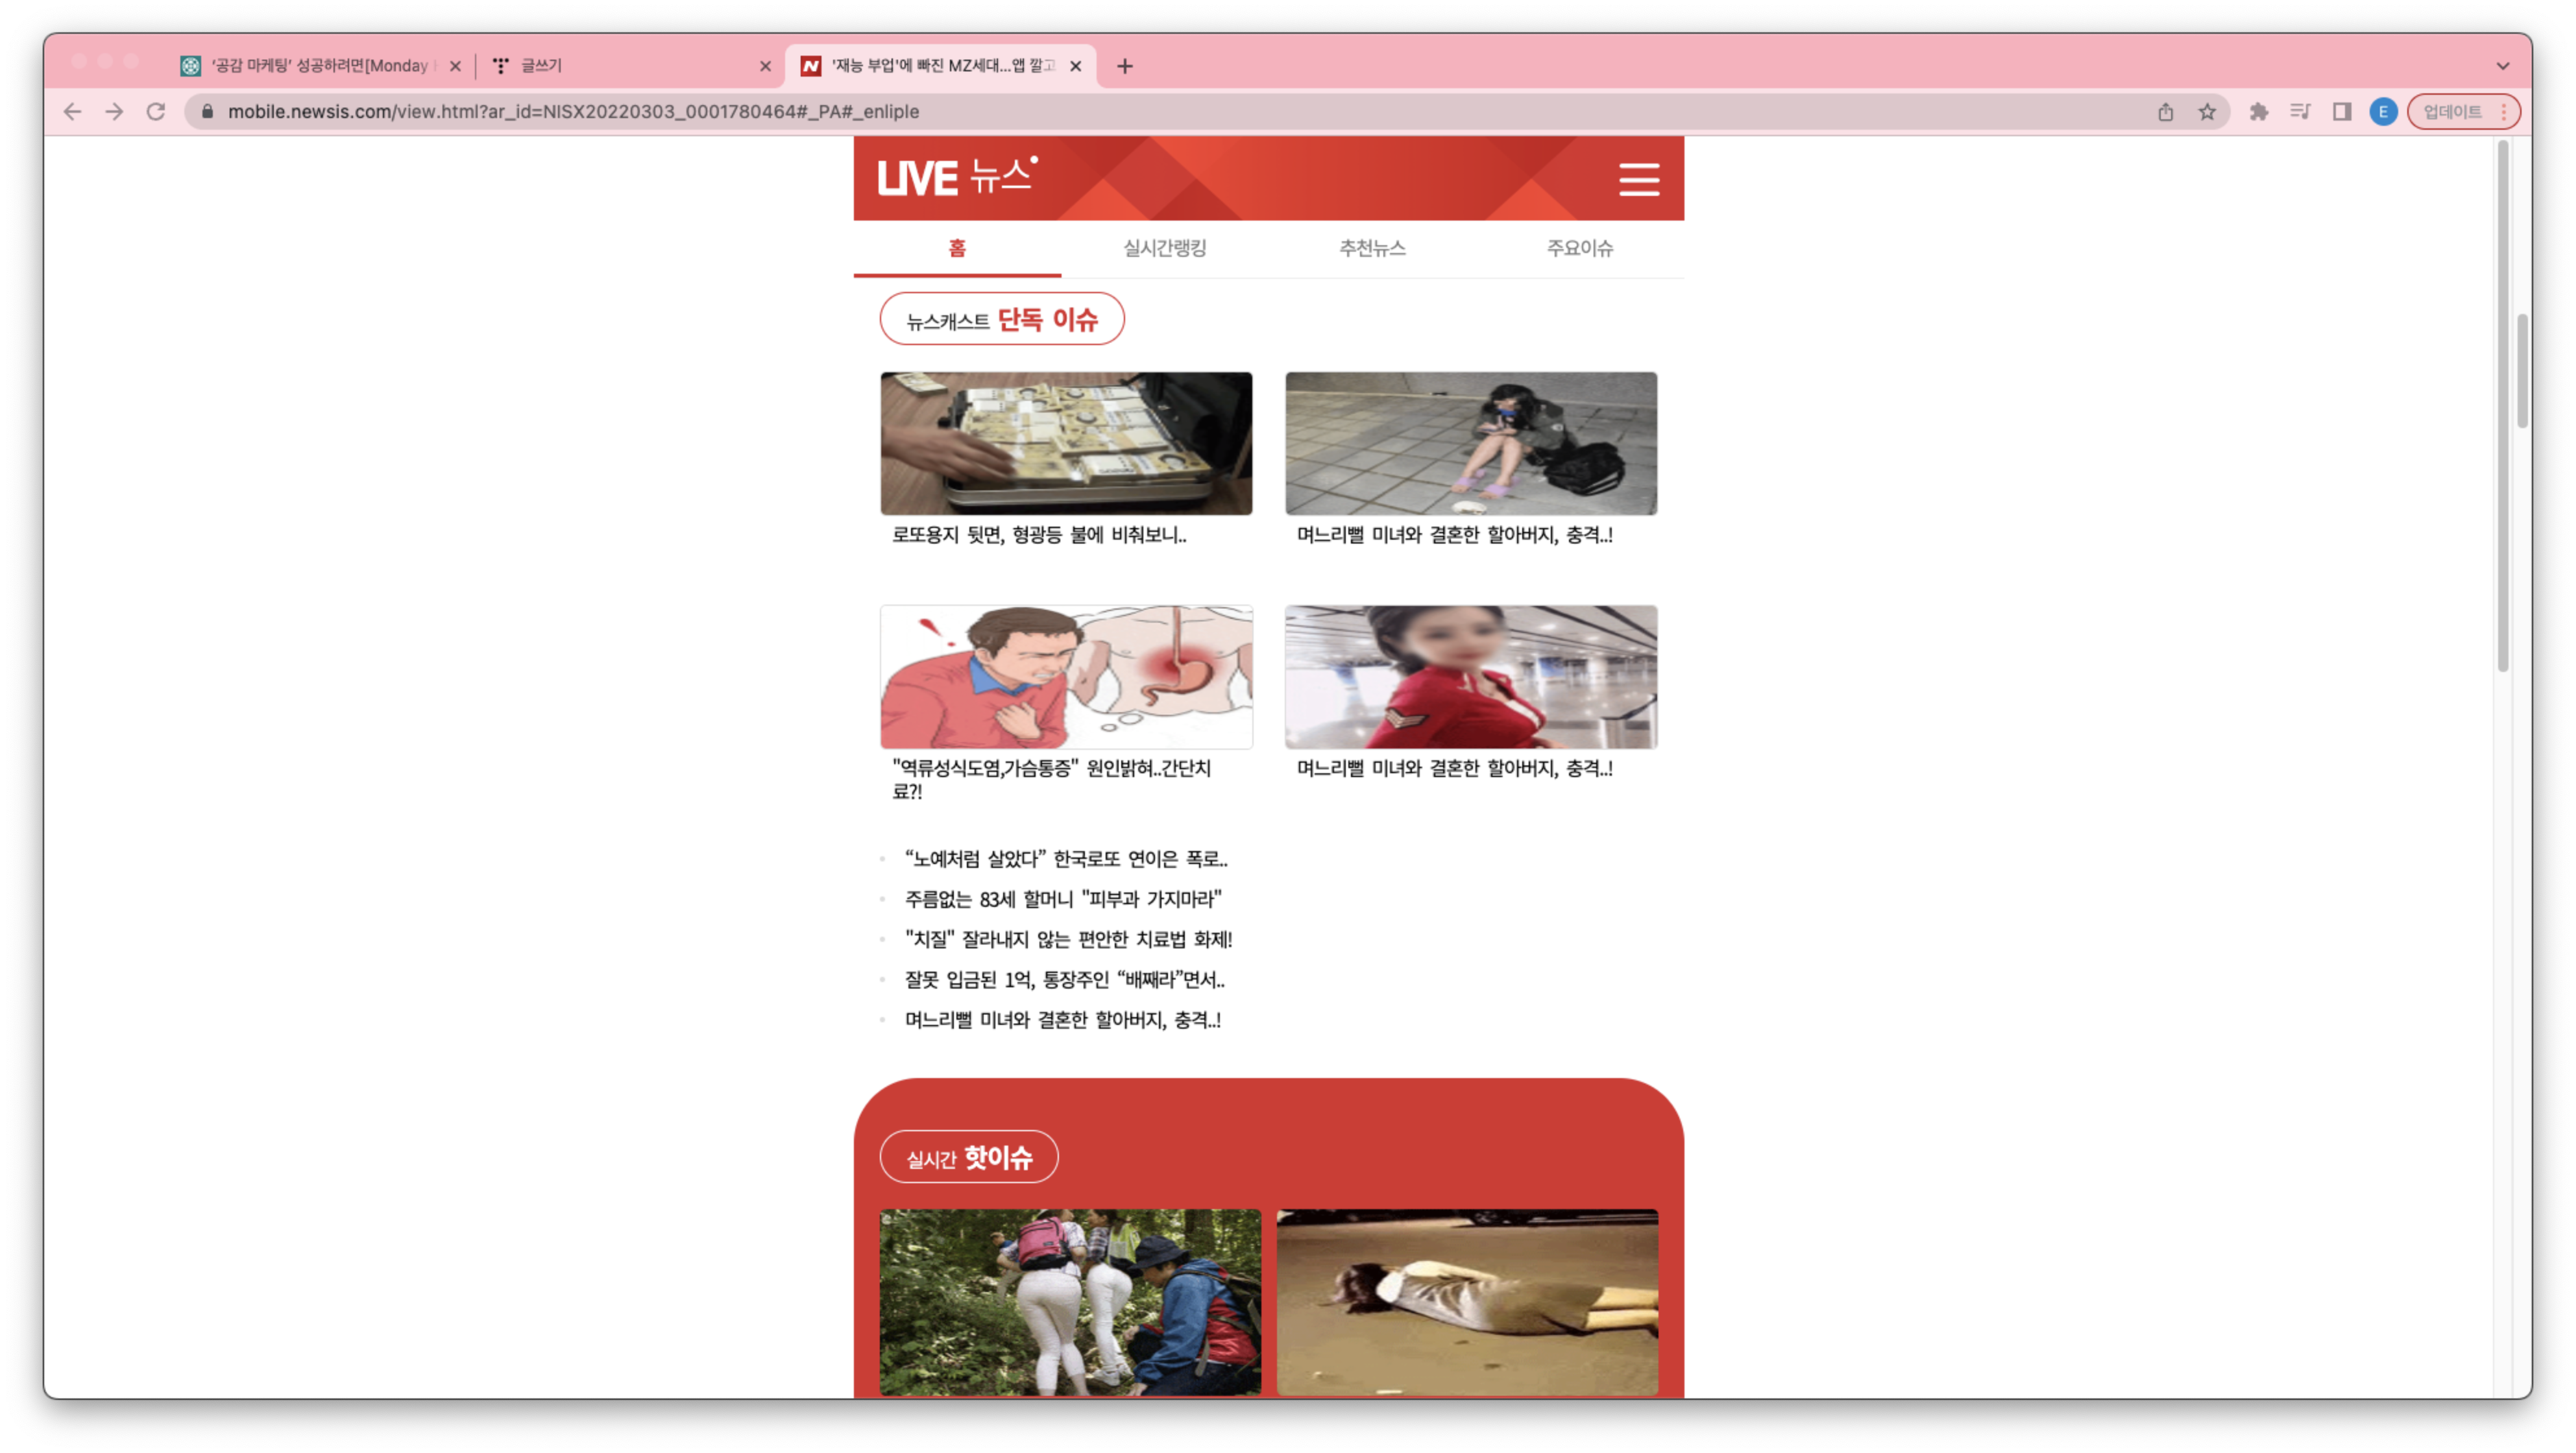
Task: Click the money briefcase article thumbnail
Action: coord(1066,443)
